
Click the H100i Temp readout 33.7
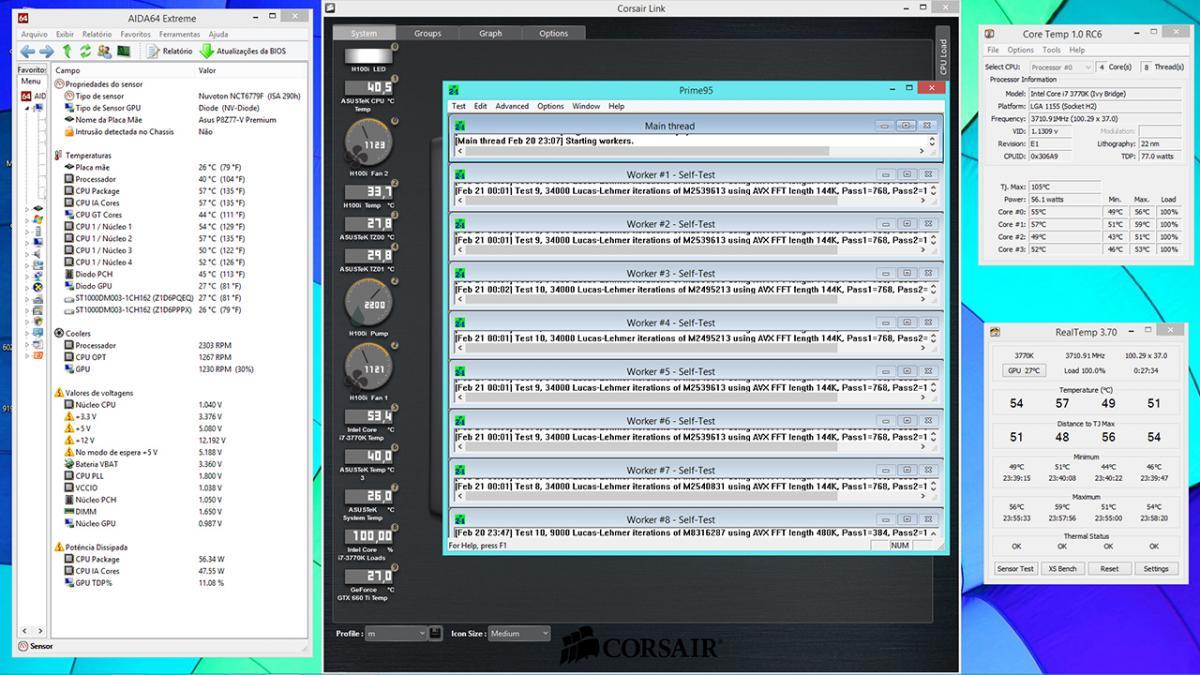point(369,192)
